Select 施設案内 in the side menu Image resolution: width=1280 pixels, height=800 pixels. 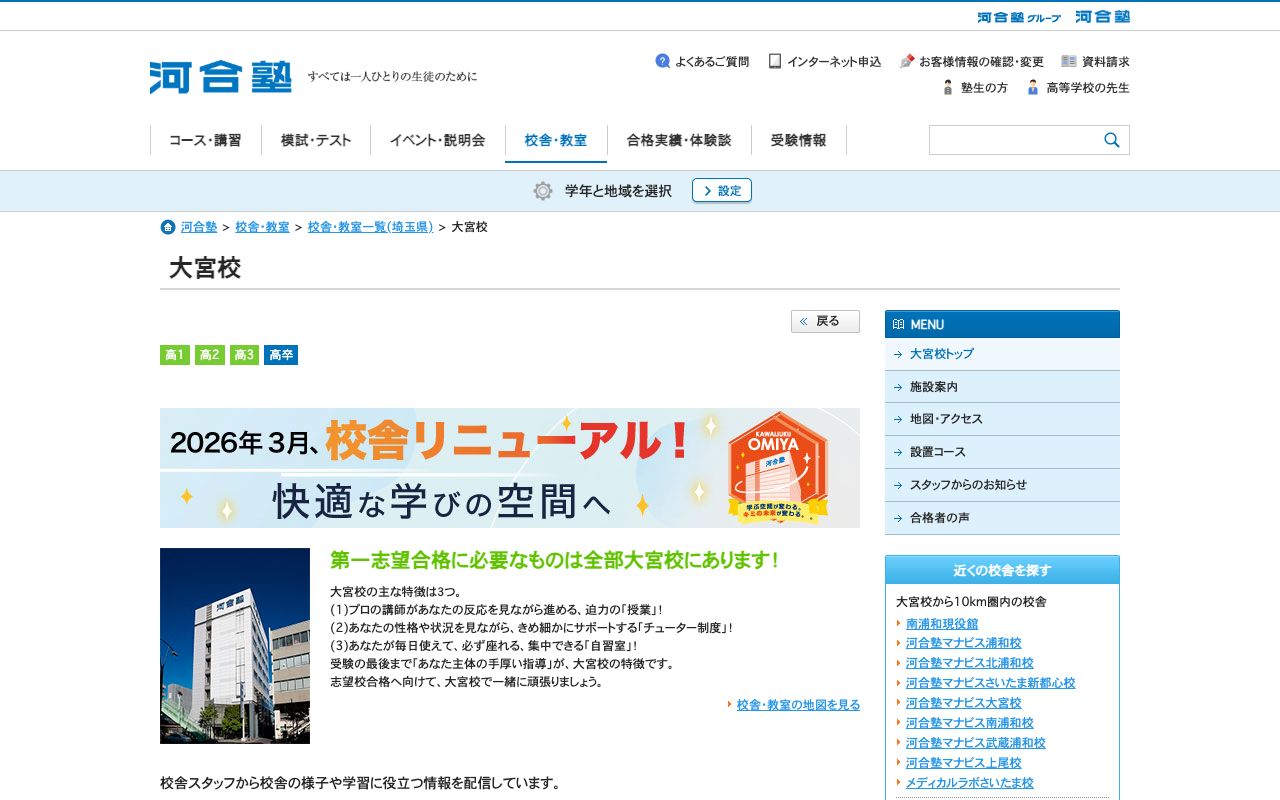click(x=1002, y=387)
